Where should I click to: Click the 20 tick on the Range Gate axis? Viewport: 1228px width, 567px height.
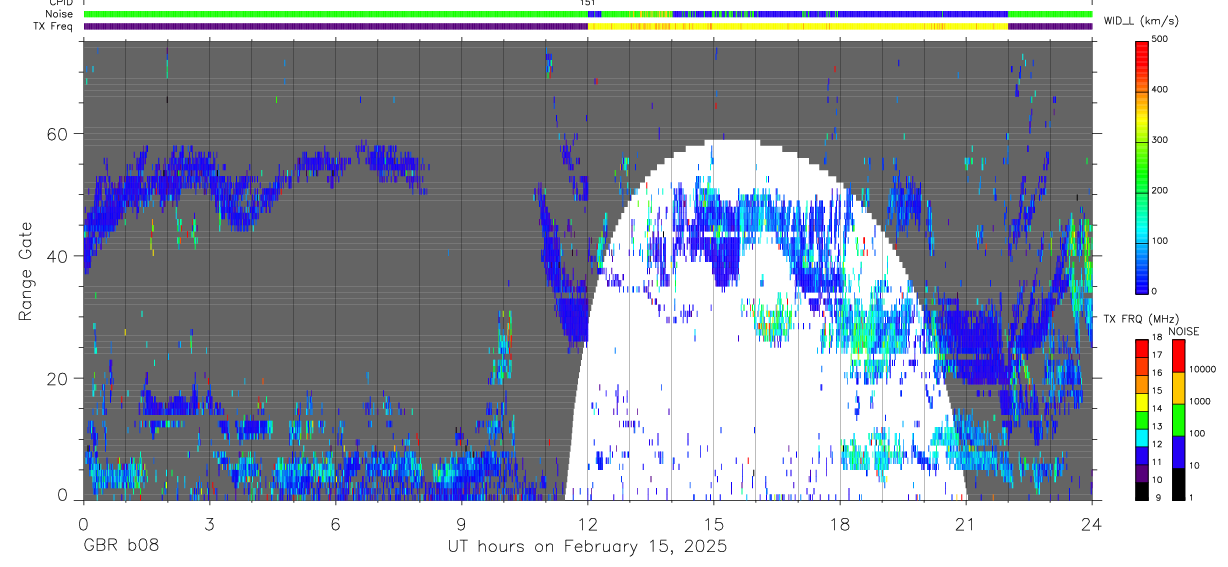coord(58,378)
